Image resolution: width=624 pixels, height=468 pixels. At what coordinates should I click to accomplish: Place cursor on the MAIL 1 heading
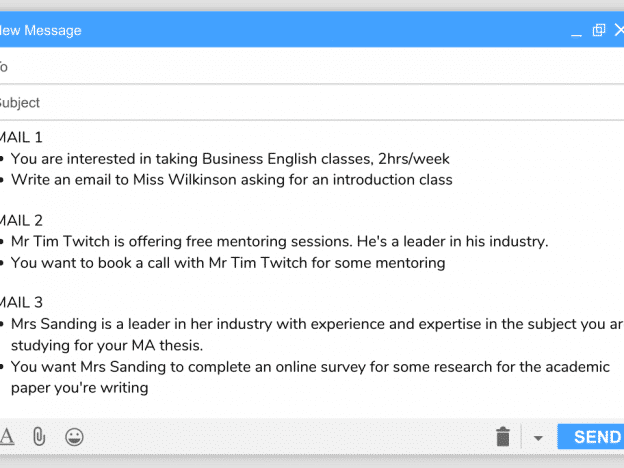[x=21, y=137]
